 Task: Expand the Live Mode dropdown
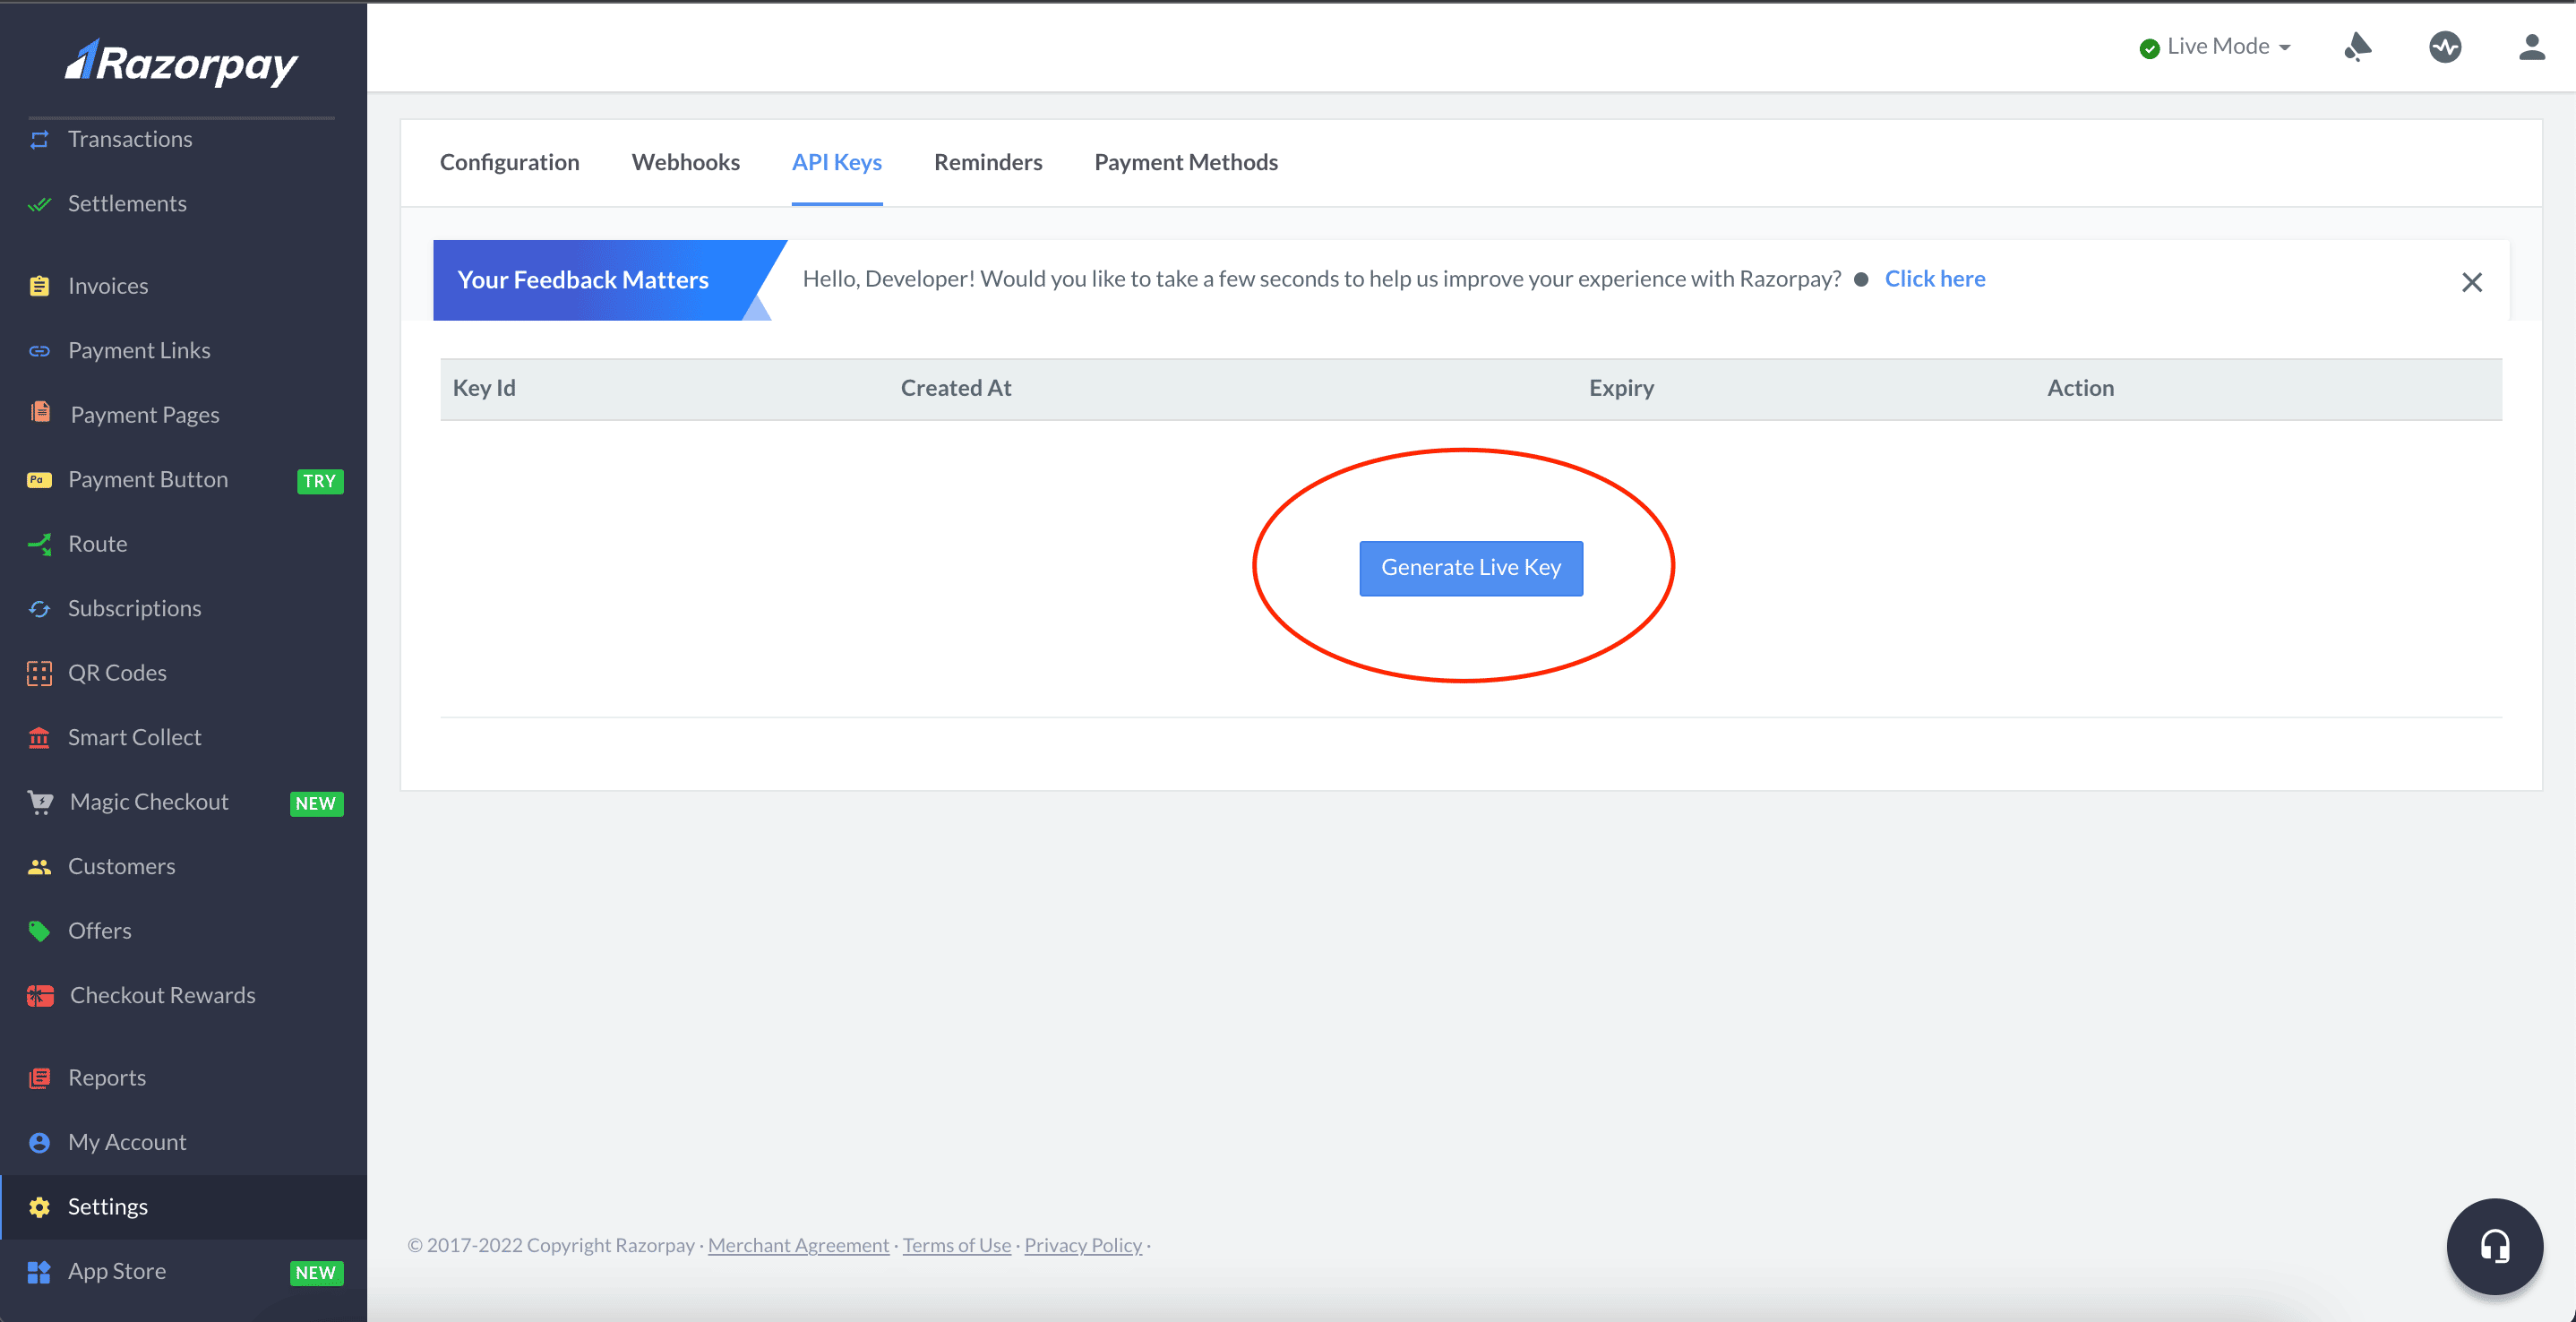click(2215, 47)
